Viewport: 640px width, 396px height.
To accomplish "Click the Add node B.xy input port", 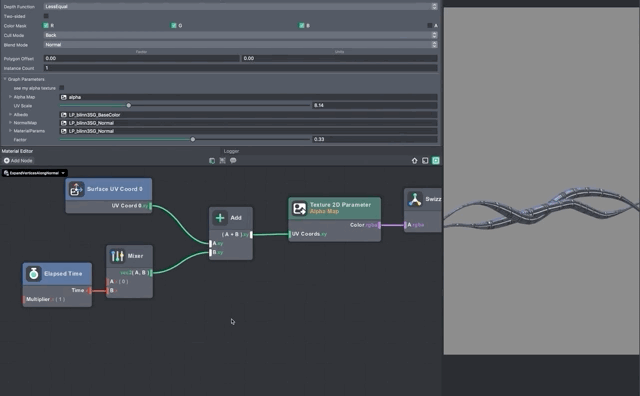I will pos(211,252).
